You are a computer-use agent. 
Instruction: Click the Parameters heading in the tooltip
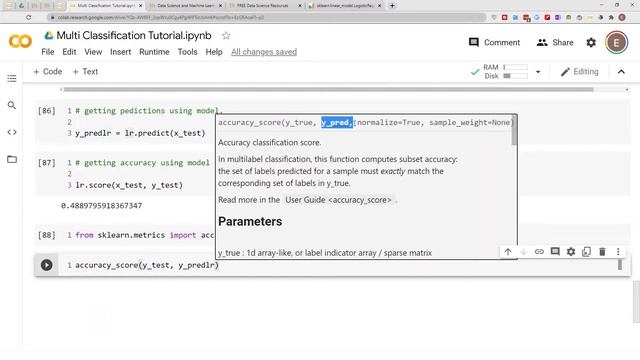[250, 222]
